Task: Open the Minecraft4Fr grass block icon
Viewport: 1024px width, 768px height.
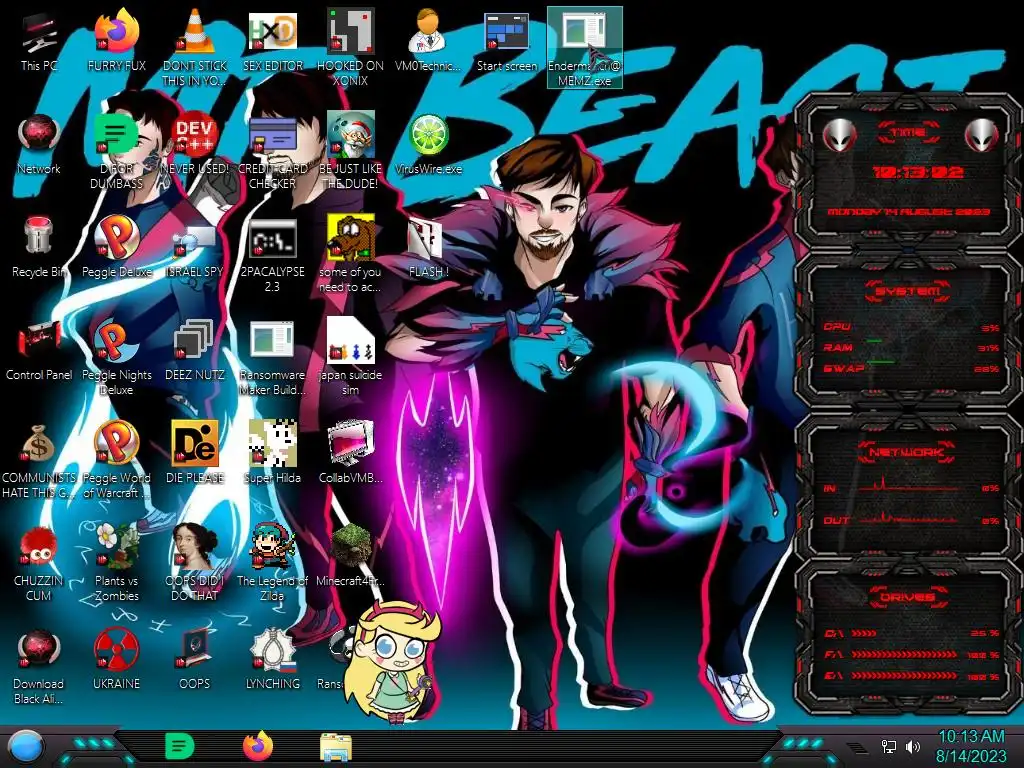Action: (350, 556)
